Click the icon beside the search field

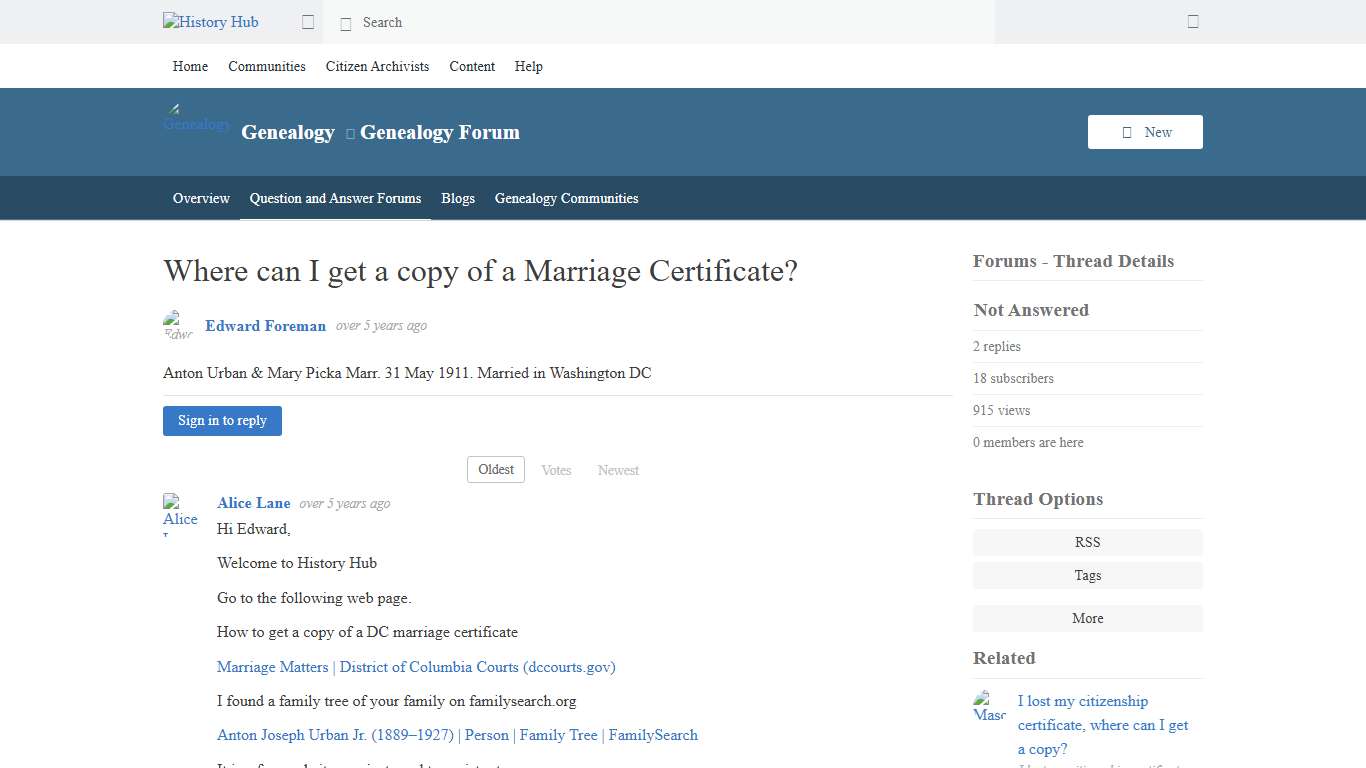[308, 21]
